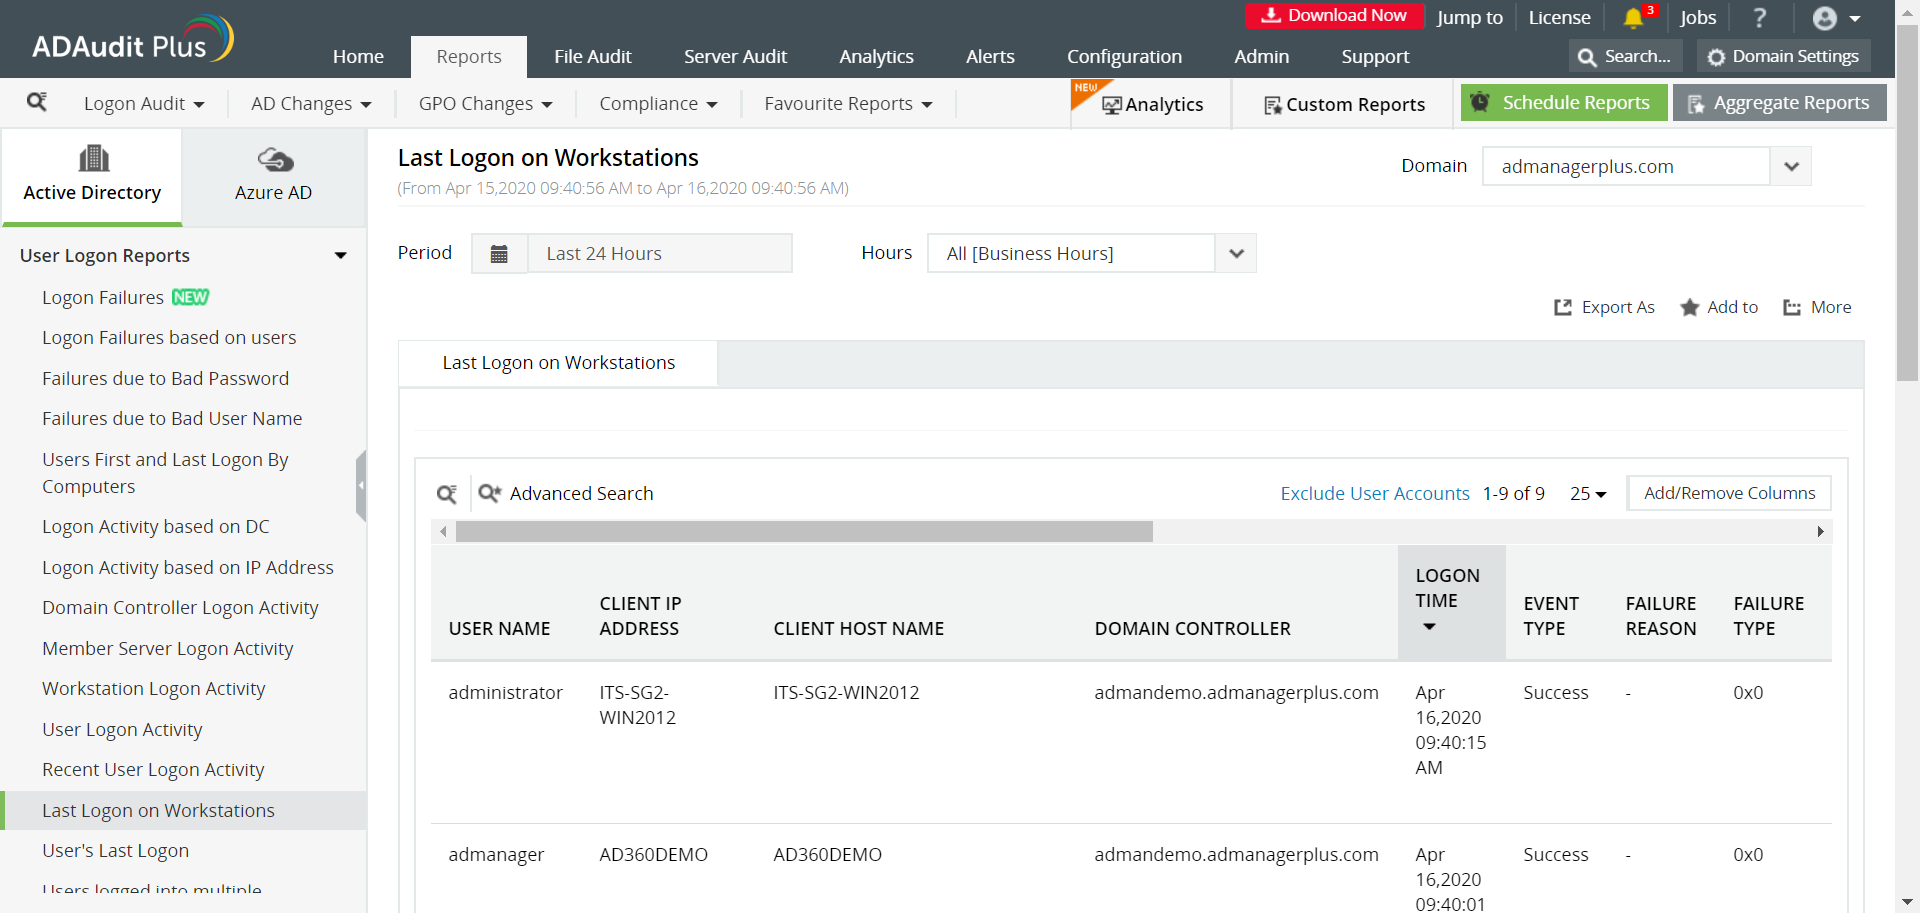
Task: Expand the Hours business hours dropdown
Action: pyautogui.click(x=1235, y=253)
